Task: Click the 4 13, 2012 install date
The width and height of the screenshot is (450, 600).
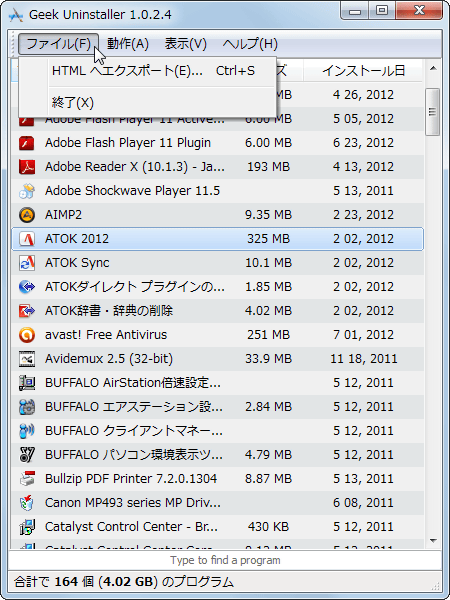Action: pyautogui.click(x=363, y=167)
